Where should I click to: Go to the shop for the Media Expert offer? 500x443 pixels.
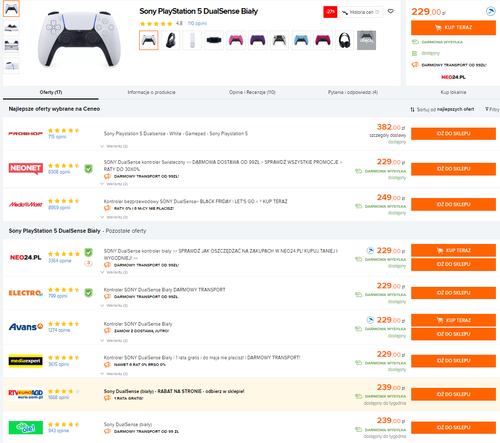[453, 361]
